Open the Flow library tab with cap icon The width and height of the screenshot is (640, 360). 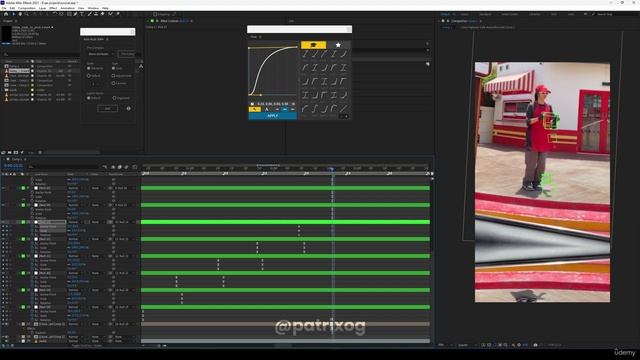tap(313, 45)
